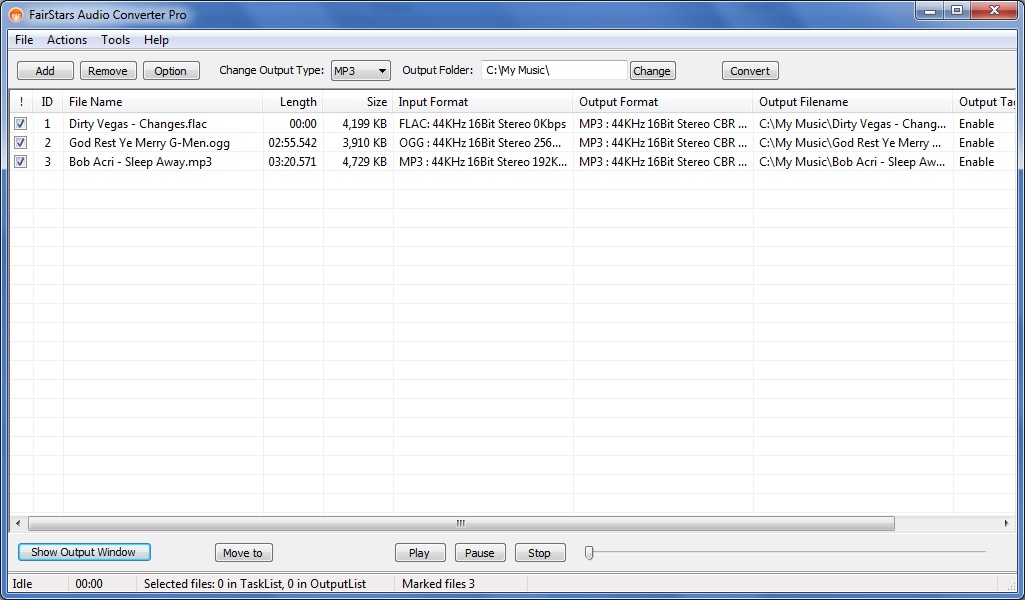Sort by the ID column header
Image resolution: width=1025 pixels, height=600 pixels.
48,102
